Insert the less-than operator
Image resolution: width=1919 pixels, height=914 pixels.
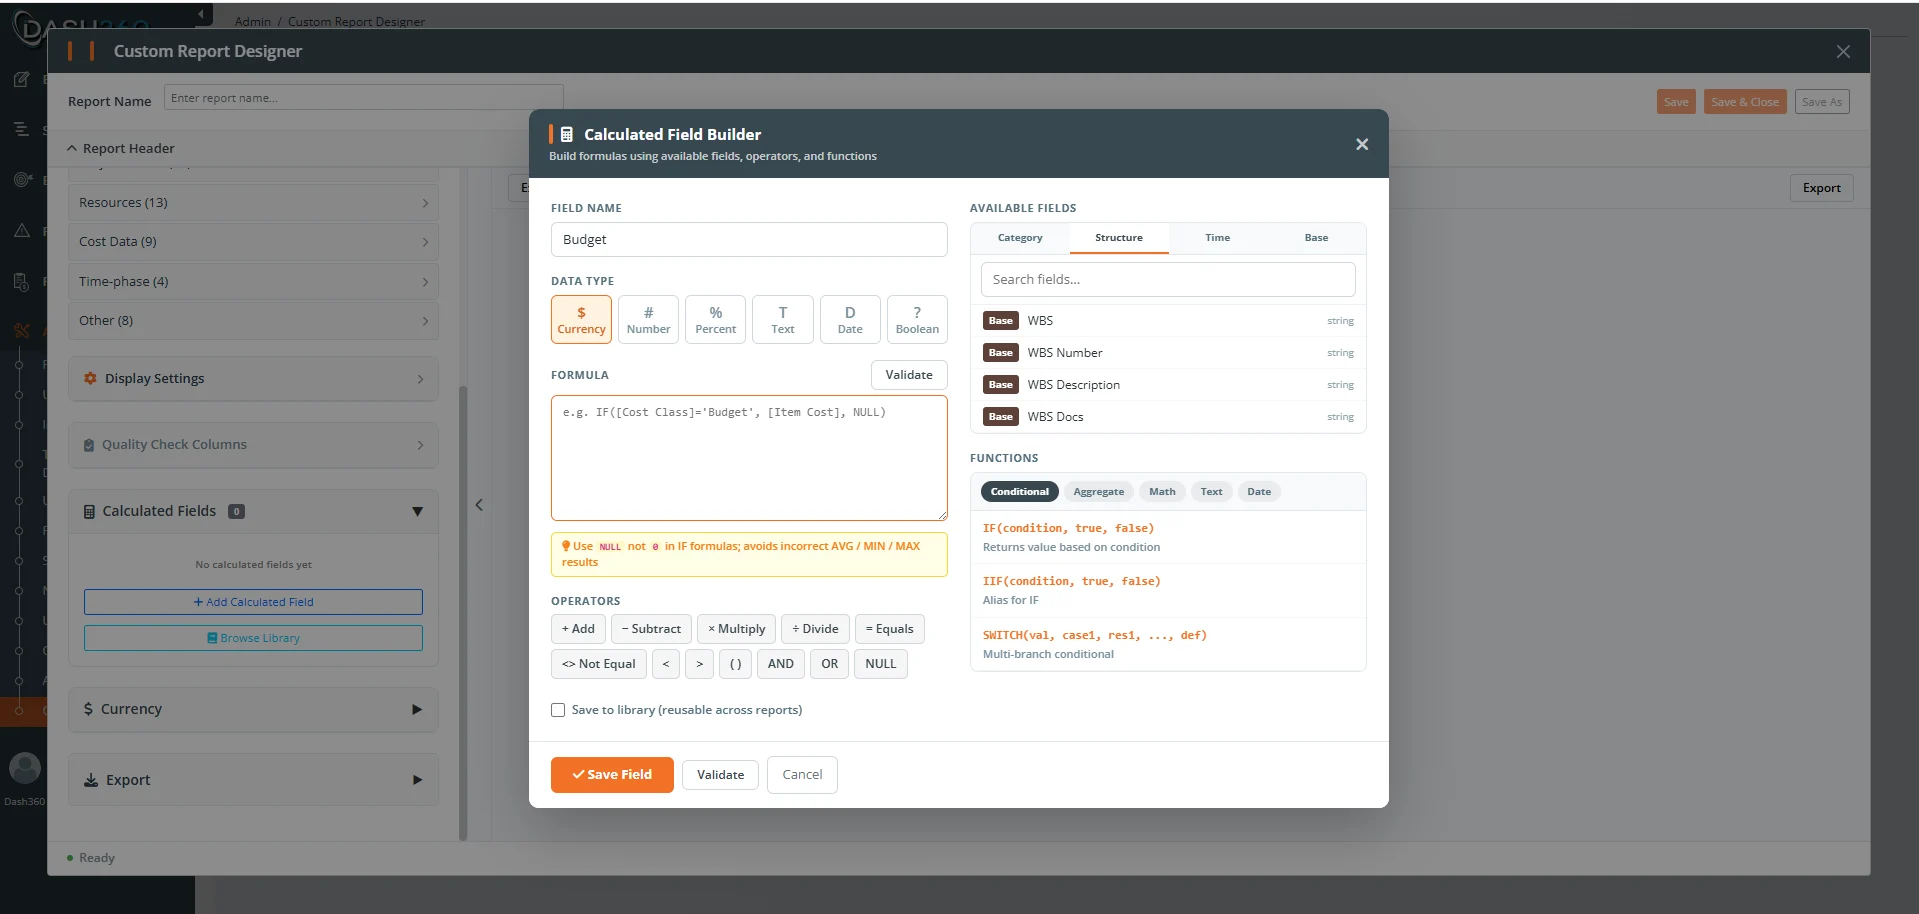[x=665, y=664]
